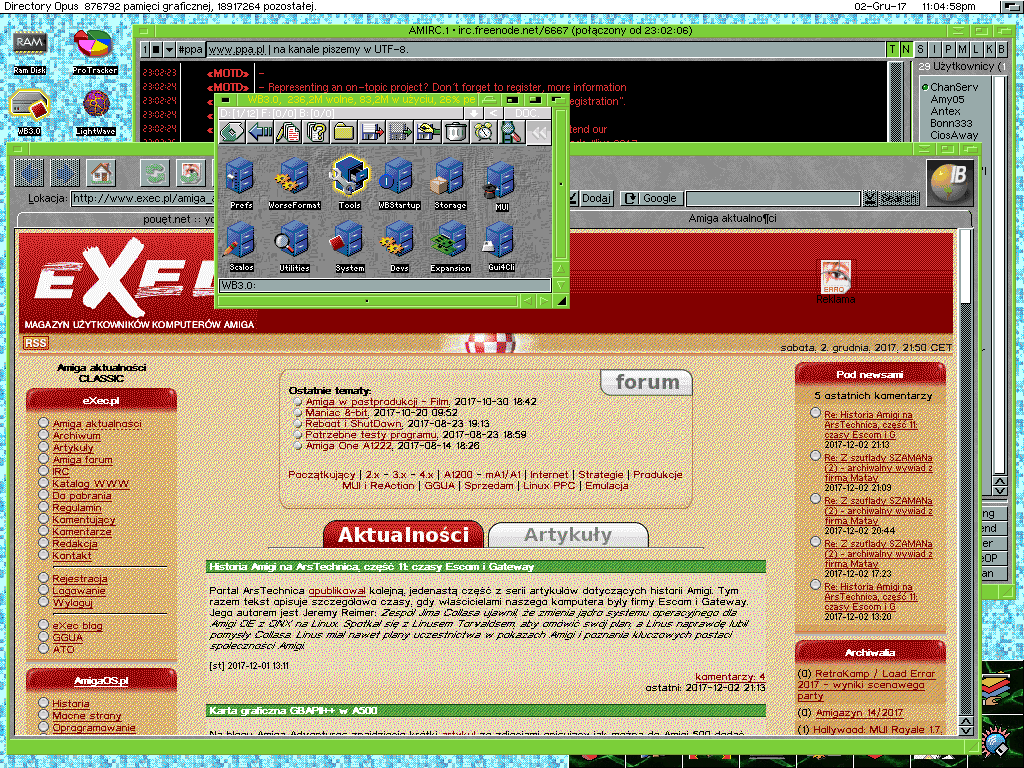Viewport: 1024px width, 768px height.
Task: Open the Expansion drawer
Action: click(x=450, y=247)
